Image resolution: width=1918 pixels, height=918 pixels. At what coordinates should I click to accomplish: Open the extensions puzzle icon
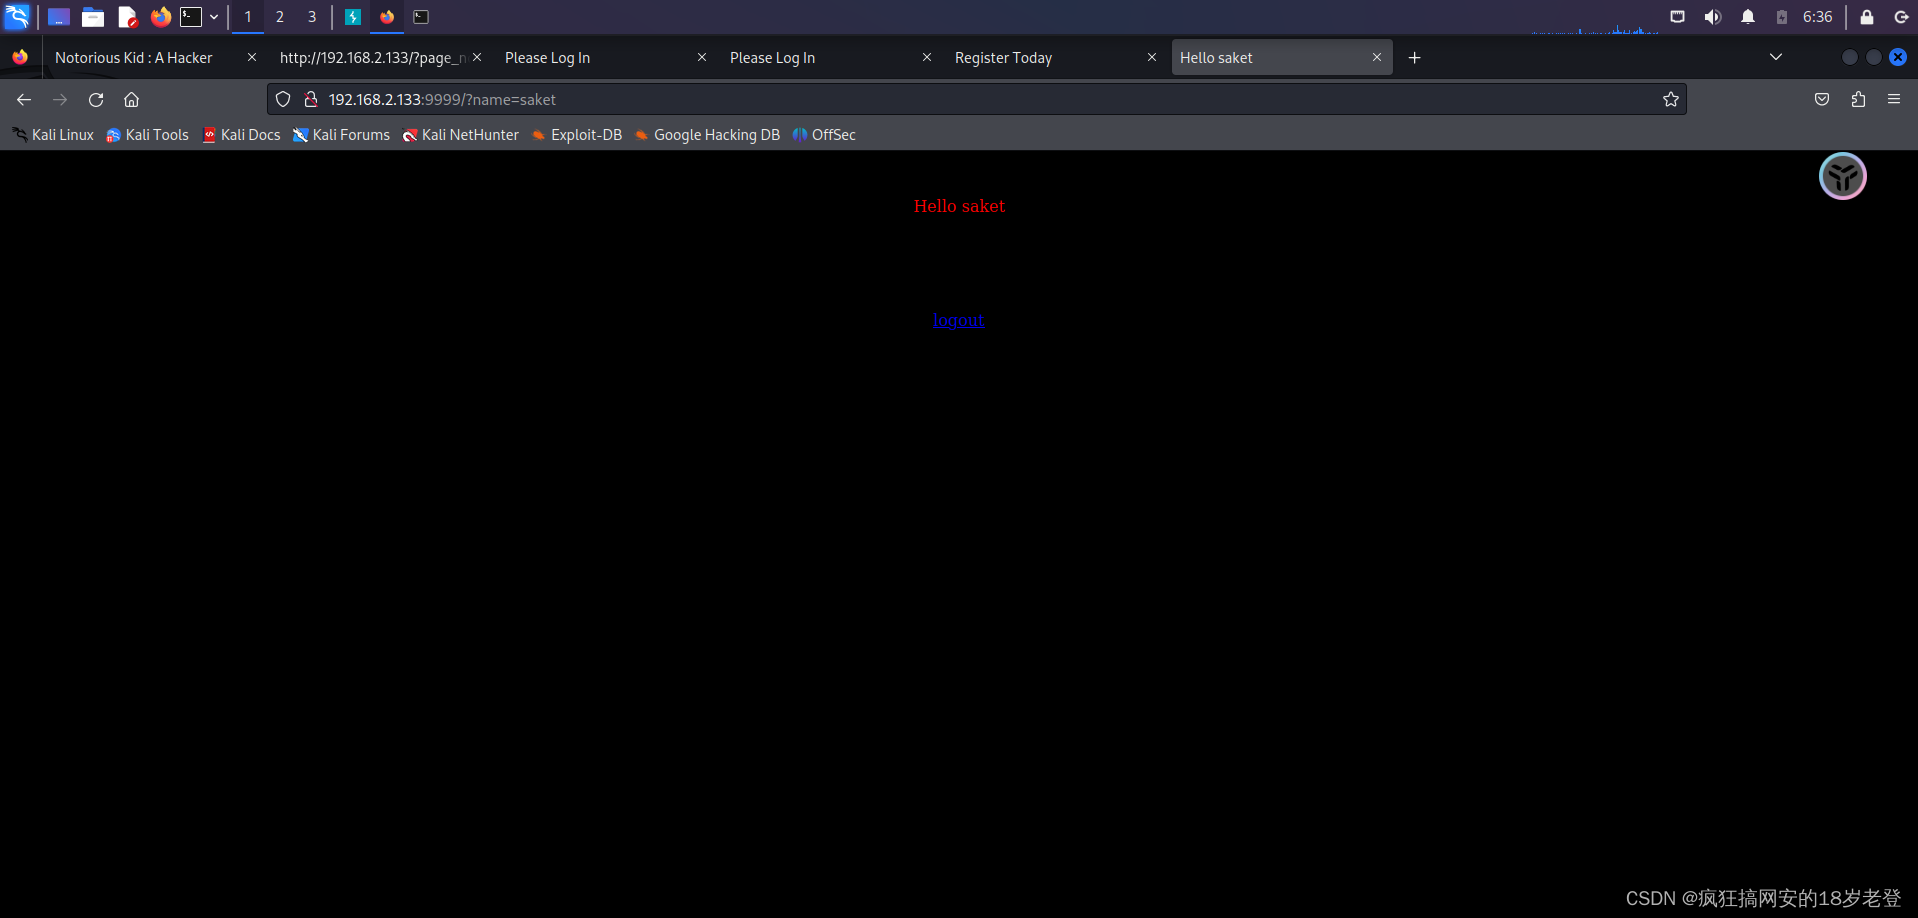tap(1858, 99)
